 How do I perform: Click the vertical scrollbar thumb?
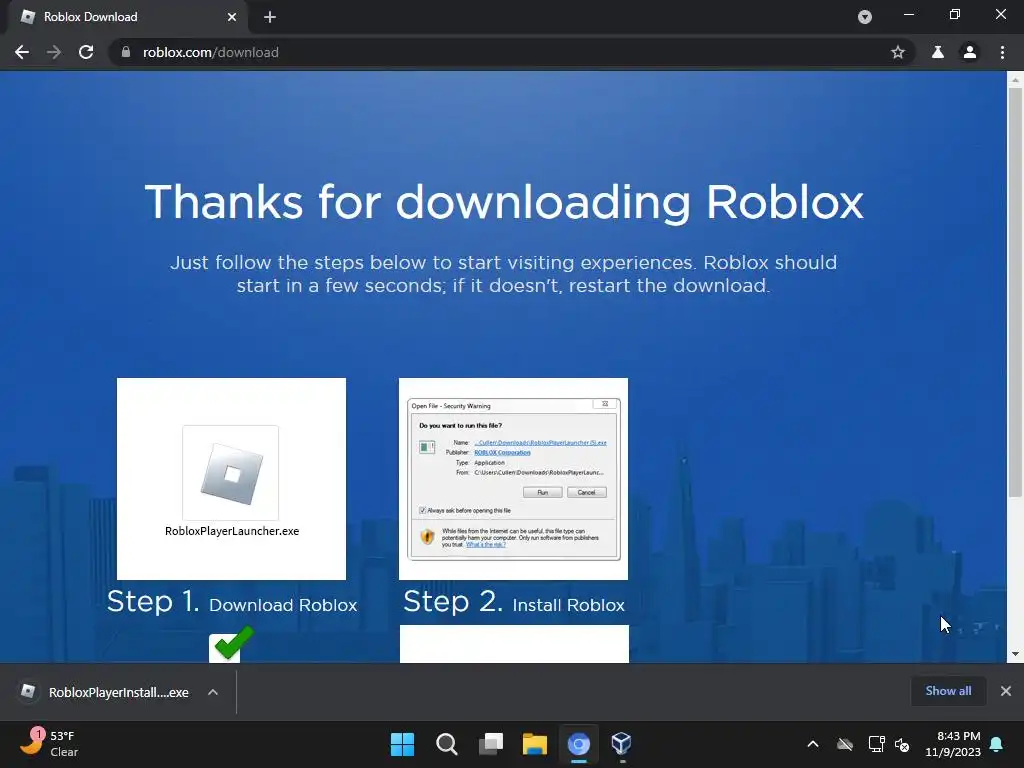pos(1015,293)
